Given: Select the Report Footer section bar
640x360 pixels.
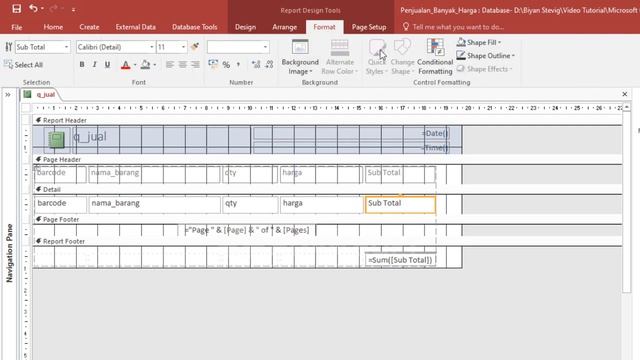Looking at the screenshot, I should coord(327,241).
